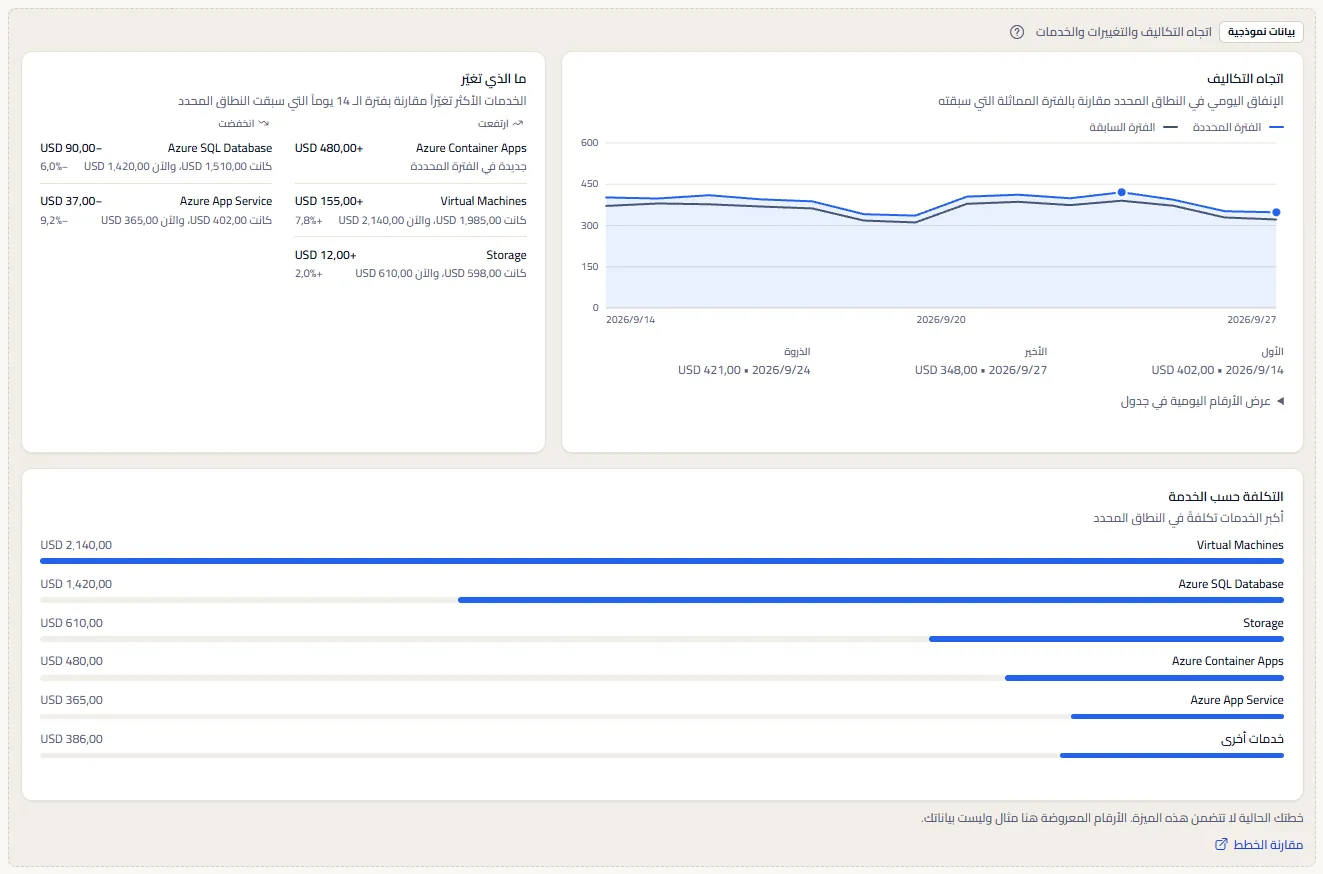Click the التكلفة حسب الخدمة card title
Image resolution: width=1323 pixels, height=874 pixels.
point(1226,497)
